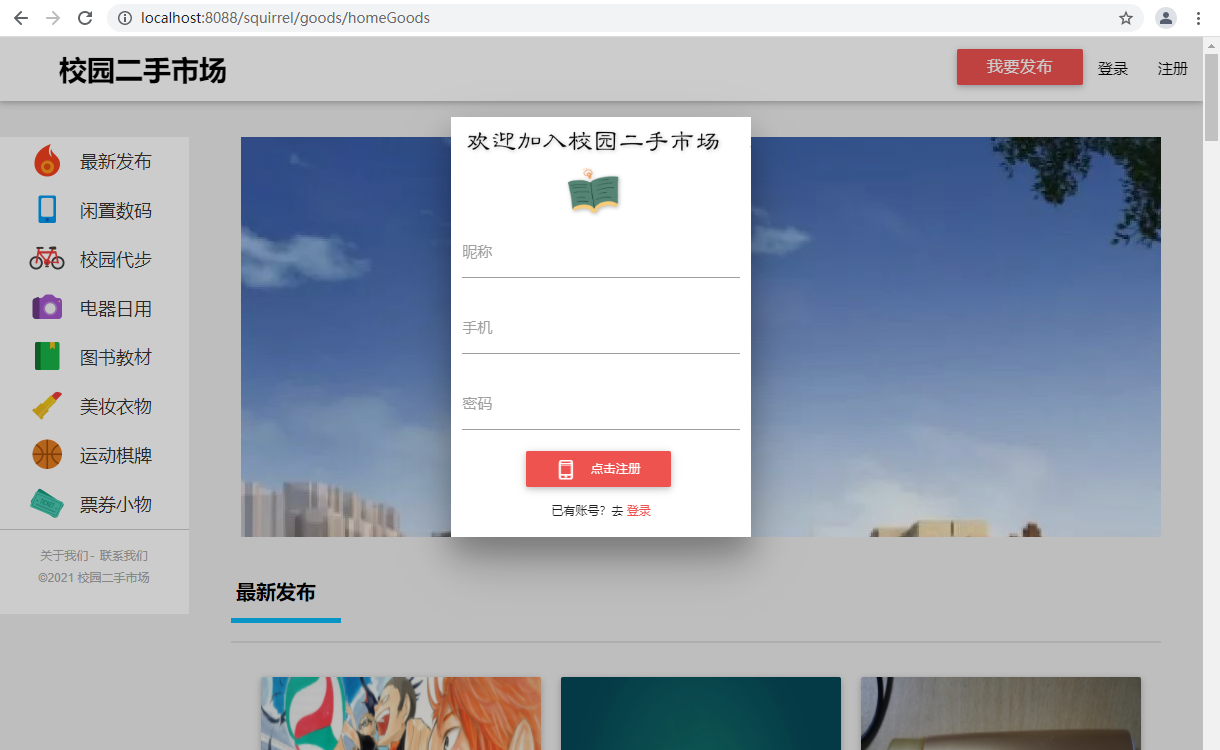Image resolution: width=1220 pixels, height=750 pixels.
Task: Reload the page with the refresh icon
Action: tap(85, 18)
